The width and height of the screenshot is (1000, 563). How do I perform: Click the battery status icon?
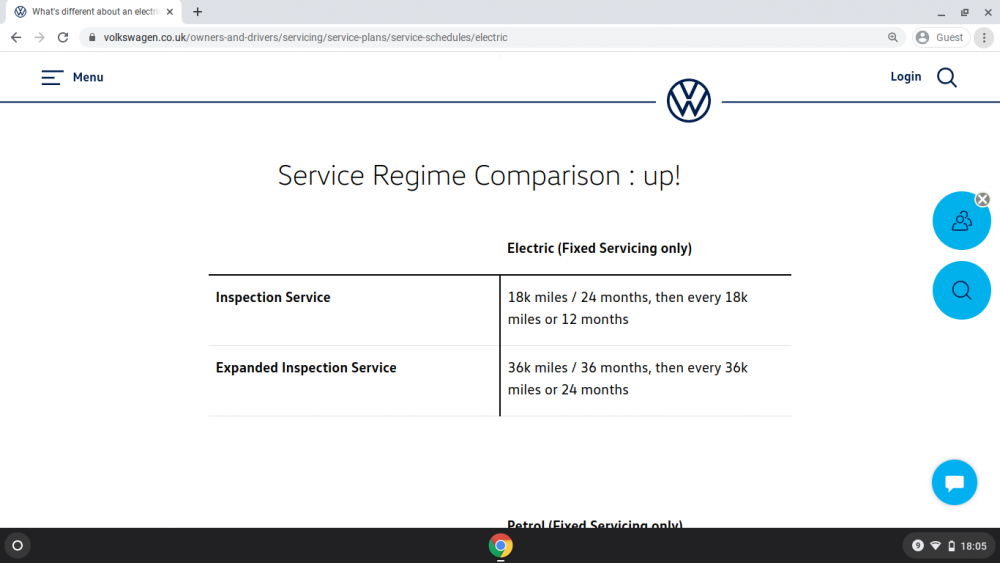click(952, 546)
